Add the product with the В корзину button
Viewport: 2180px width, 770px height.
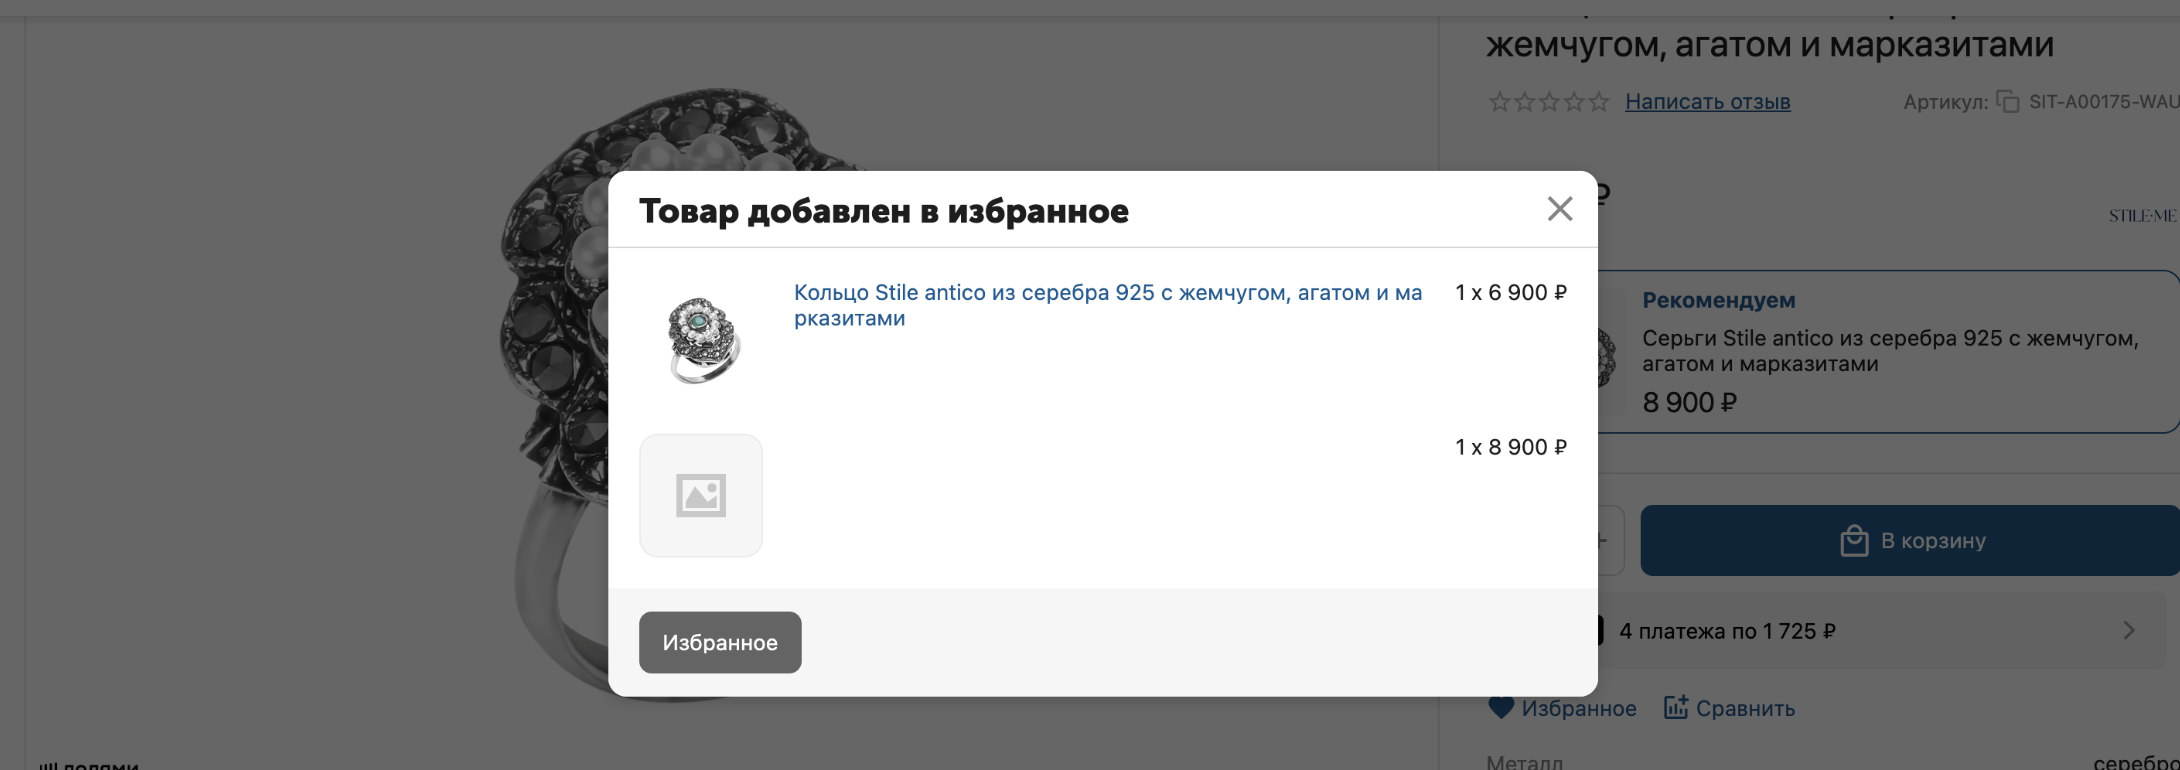pos(1910,540)
